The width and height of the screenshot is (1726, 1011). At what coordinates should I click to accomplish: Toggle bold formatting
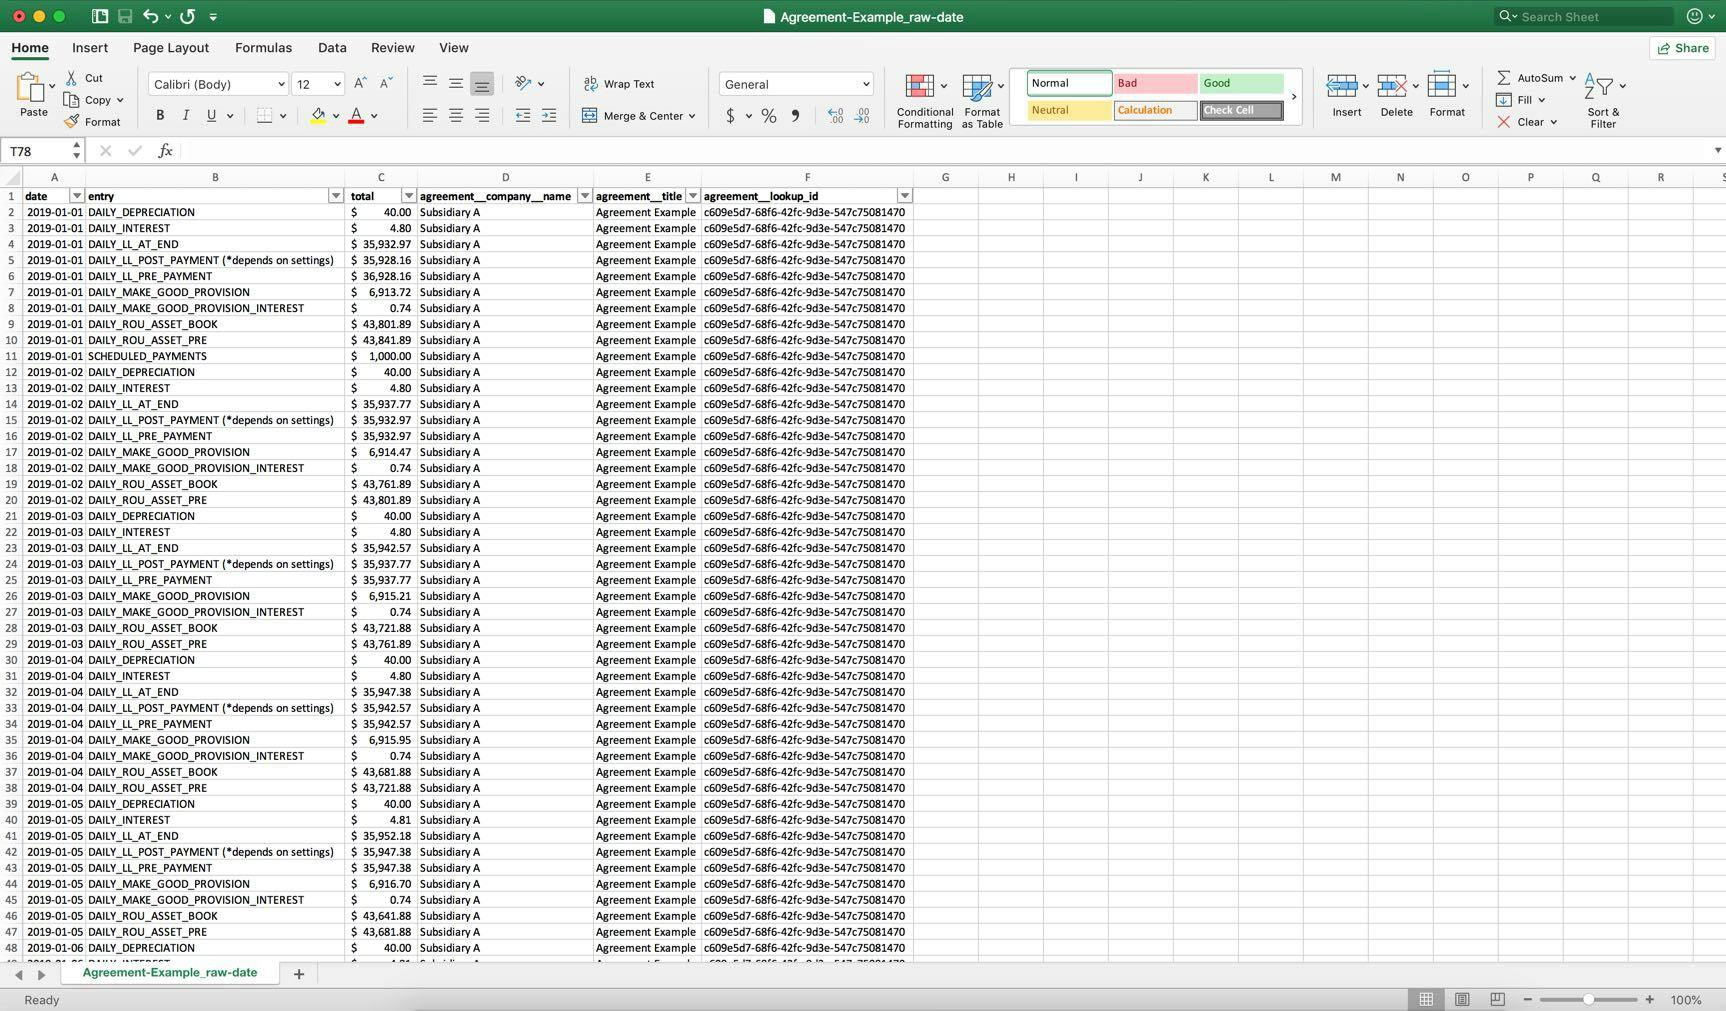click(159, 115)
